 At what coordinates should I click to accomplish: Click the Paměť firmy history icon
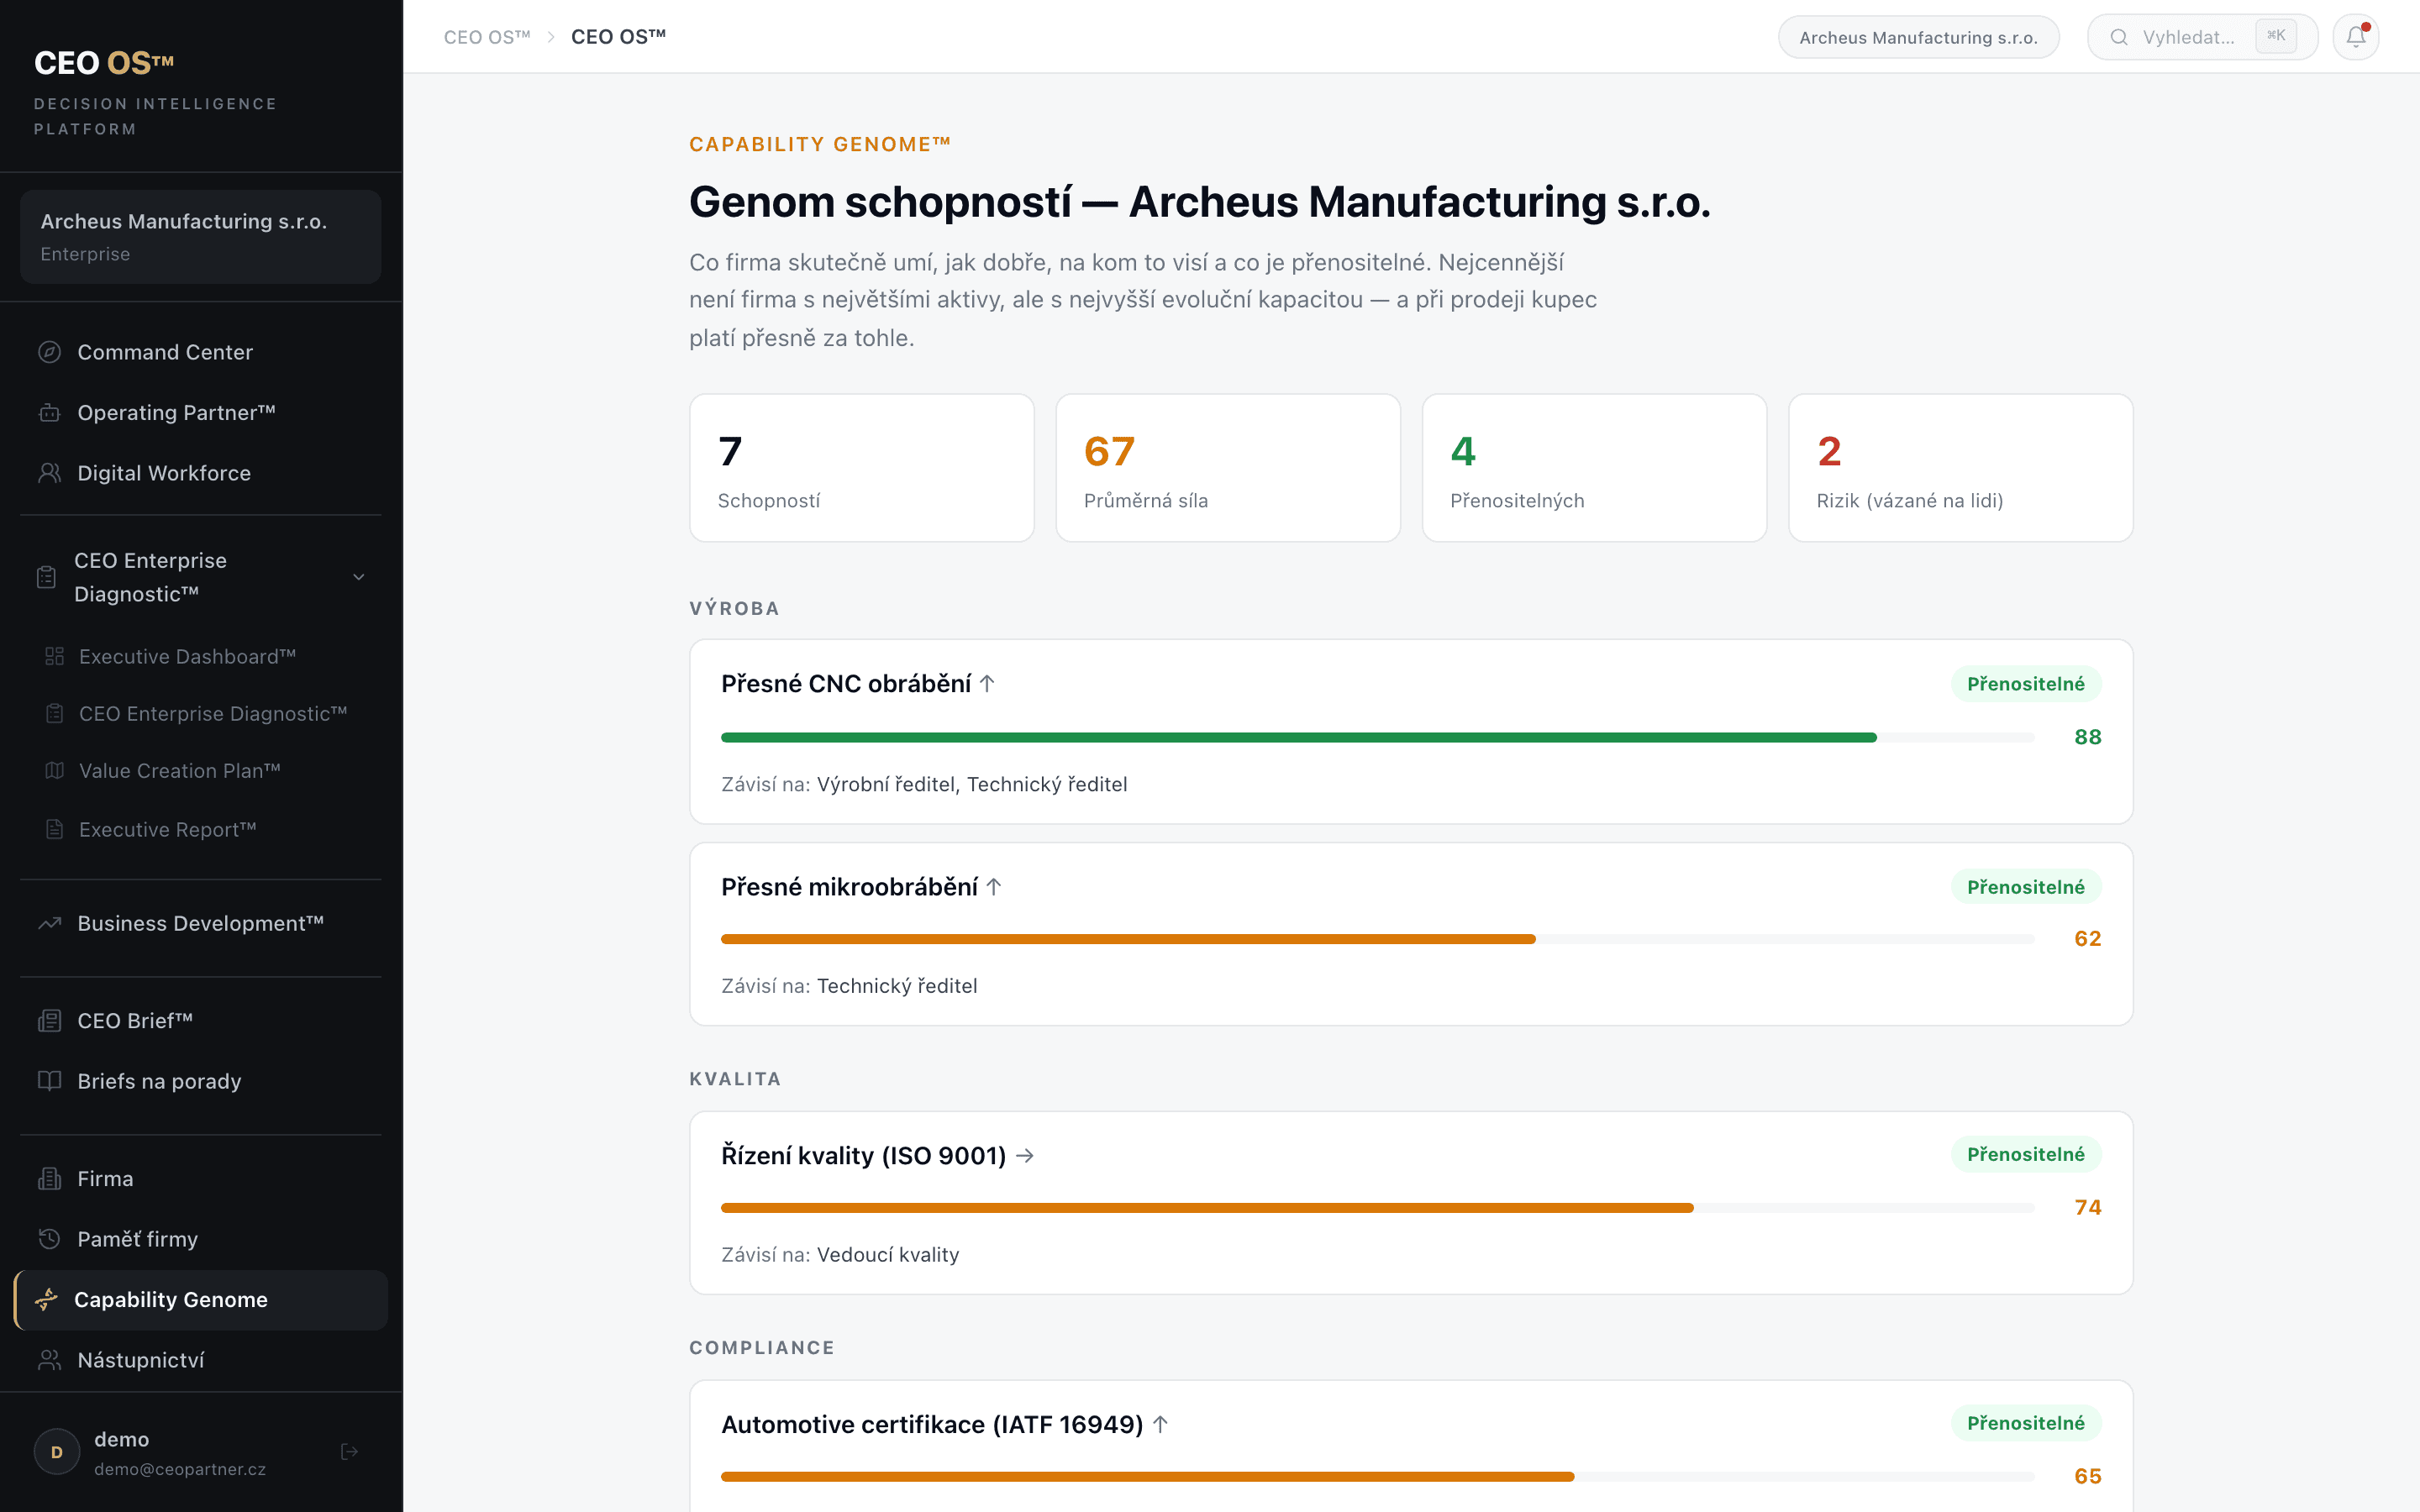[x=49, y=1239]
